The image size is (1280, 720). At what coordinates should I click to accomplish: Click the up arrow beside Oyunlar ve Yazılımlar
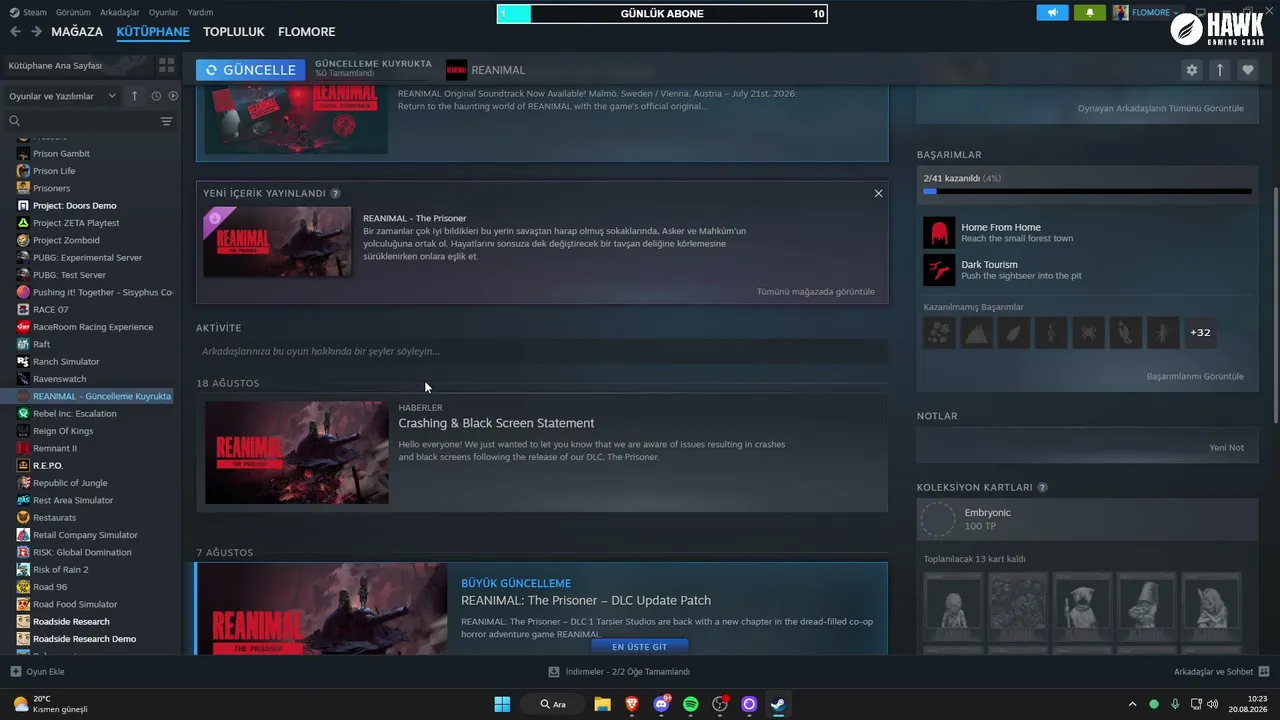point(135,96)
